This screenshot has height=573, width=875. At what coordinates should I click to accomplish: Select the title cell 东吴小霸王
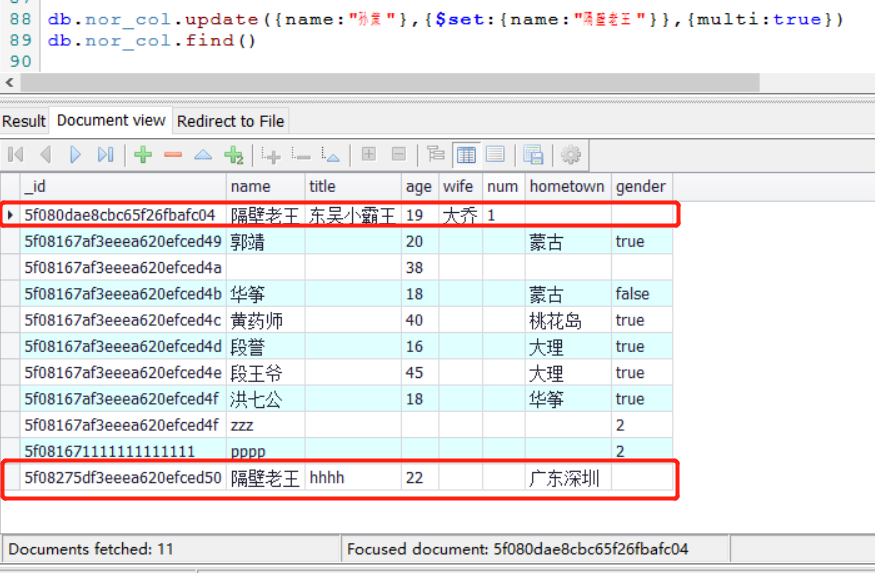click(x=353, y=215)
